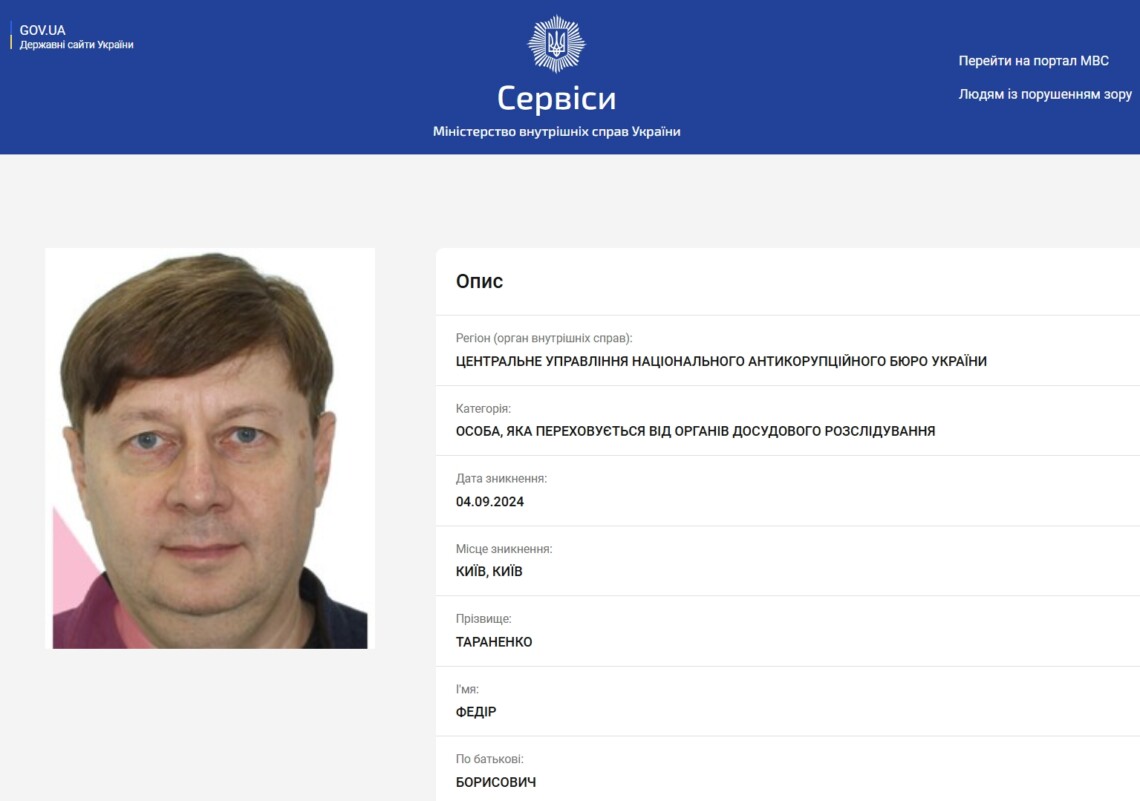The width and height of the screenshot is (1140, 801).
Task: Click the 'Опис' section heading
Action: (x=479, y=281)
